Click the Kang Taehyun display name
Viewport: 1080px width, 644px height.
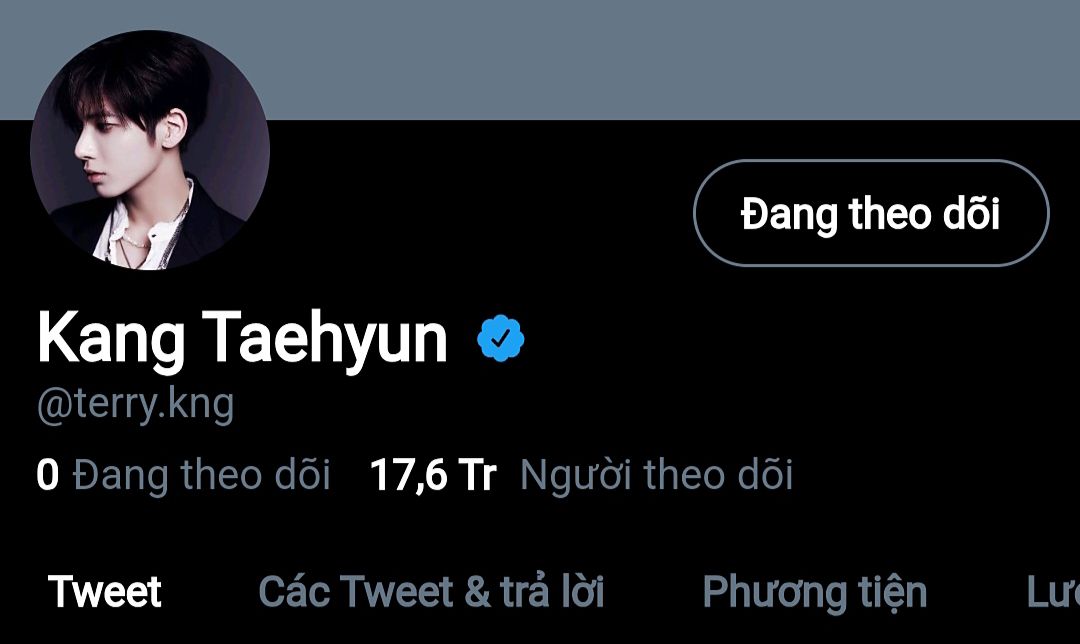point(242,338)
